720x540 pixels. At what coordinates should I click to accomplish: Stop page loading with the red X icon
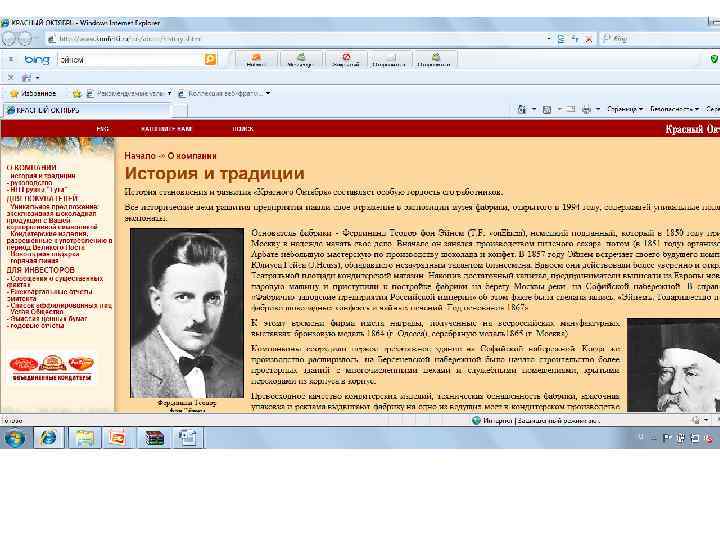click(589, 39)
